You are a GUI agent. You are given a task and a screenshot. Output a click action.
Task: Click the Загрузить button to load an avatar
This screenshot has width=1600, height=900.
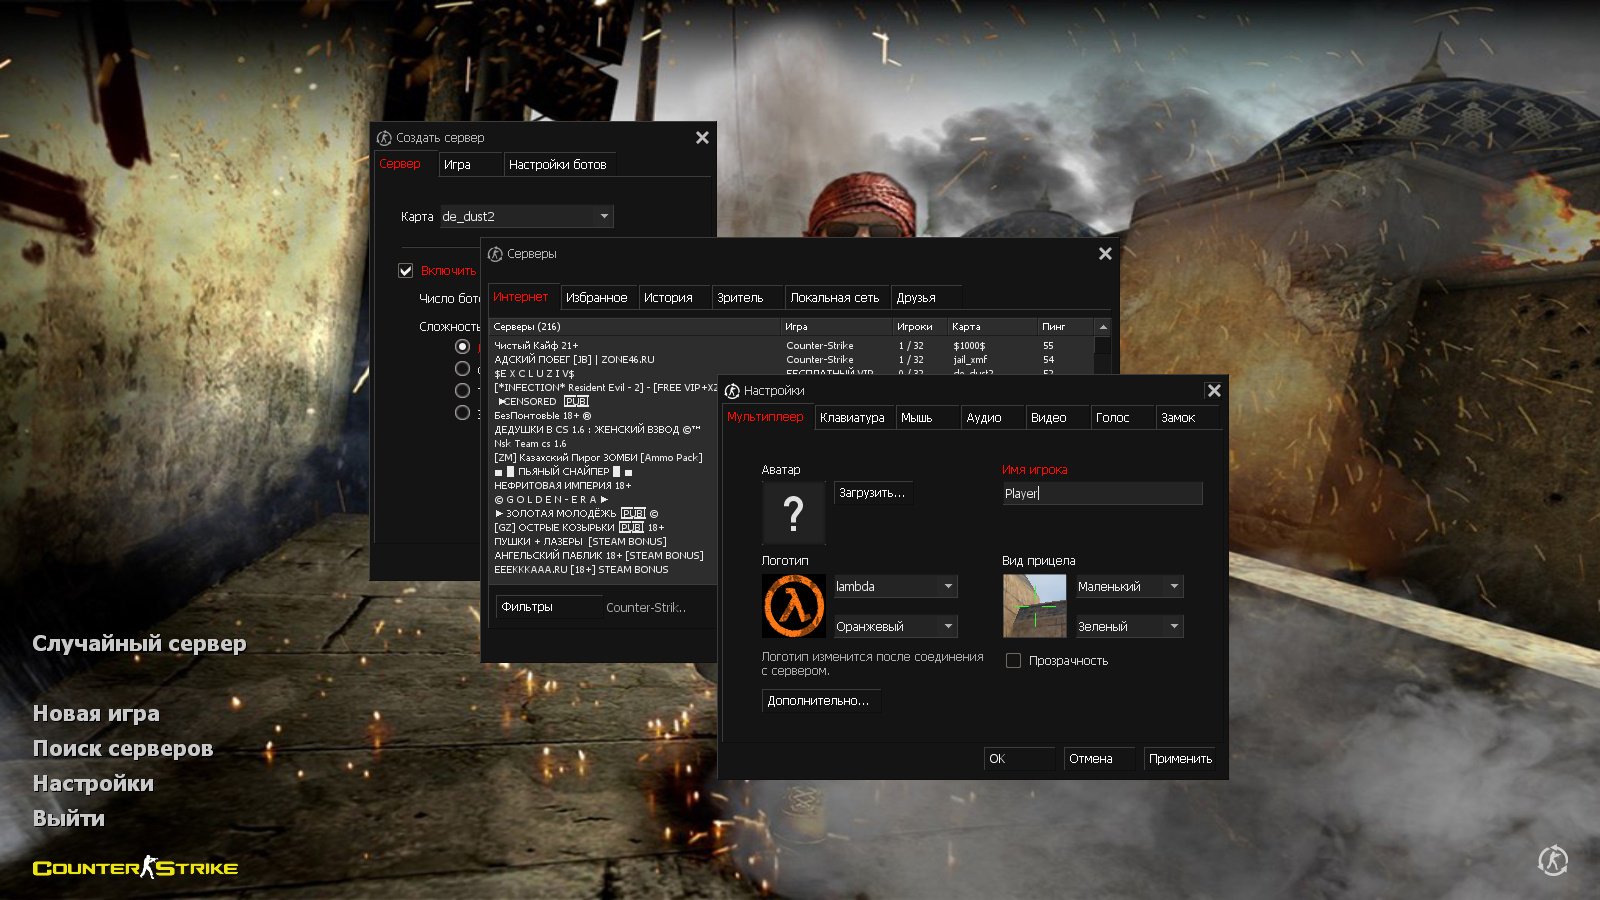pyautogui.click(x=871, y=492)
